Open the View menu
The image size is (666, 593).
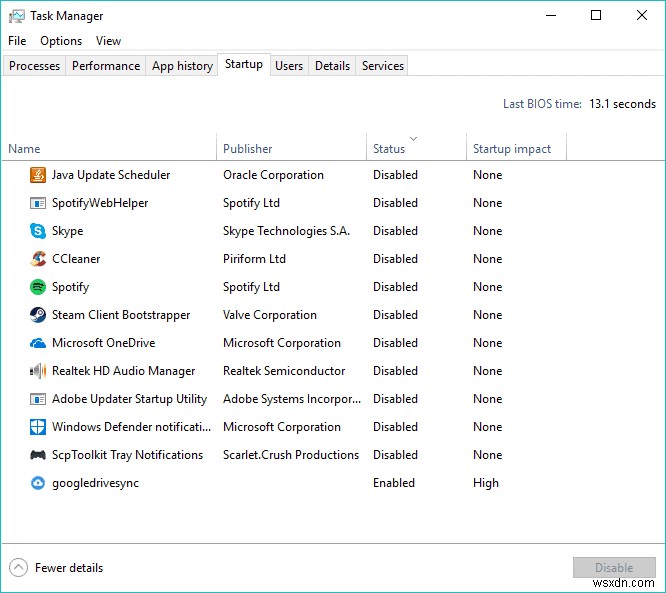(x=108, y=41)
